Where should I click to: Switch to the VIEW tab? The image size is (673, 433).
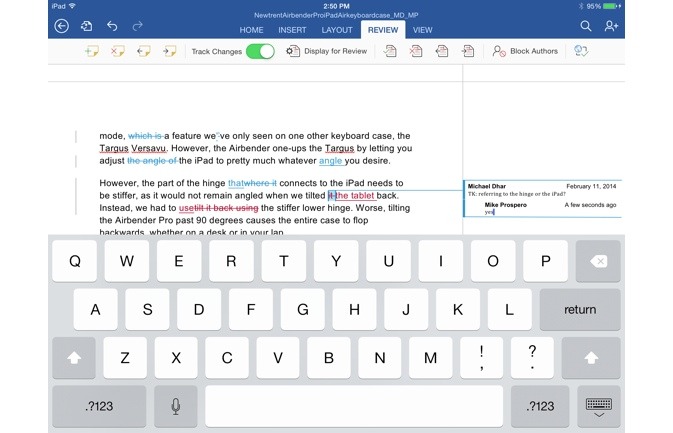[422, 30]
